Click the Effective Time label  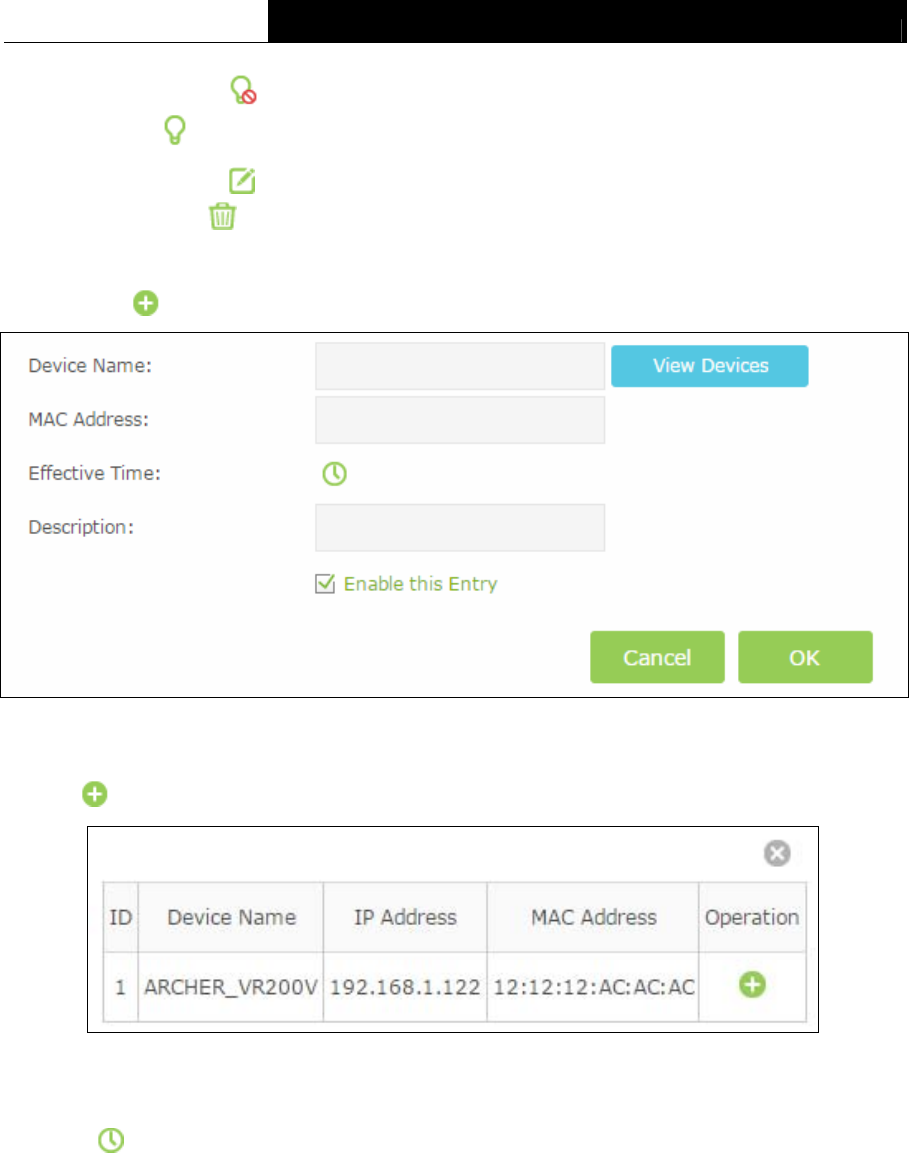coord(94,473)
